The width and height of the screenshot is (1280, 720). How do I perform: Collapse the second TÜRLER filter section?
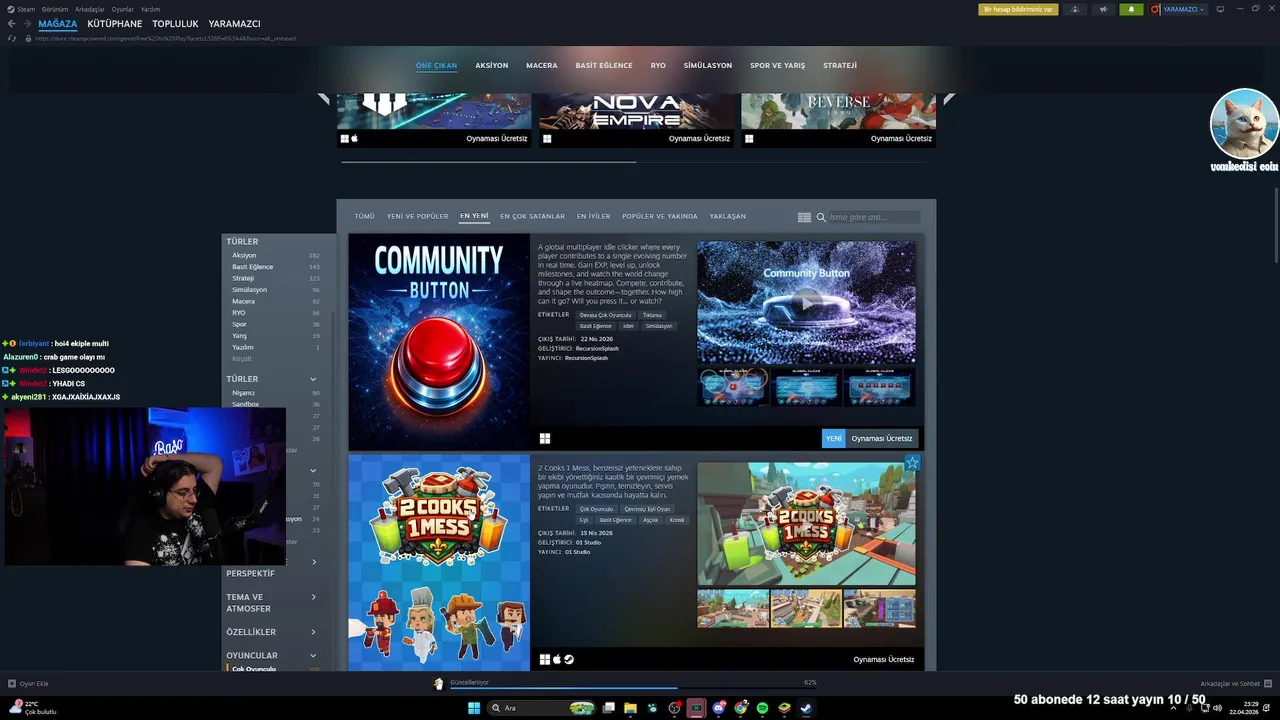click(x=313, y=379)
